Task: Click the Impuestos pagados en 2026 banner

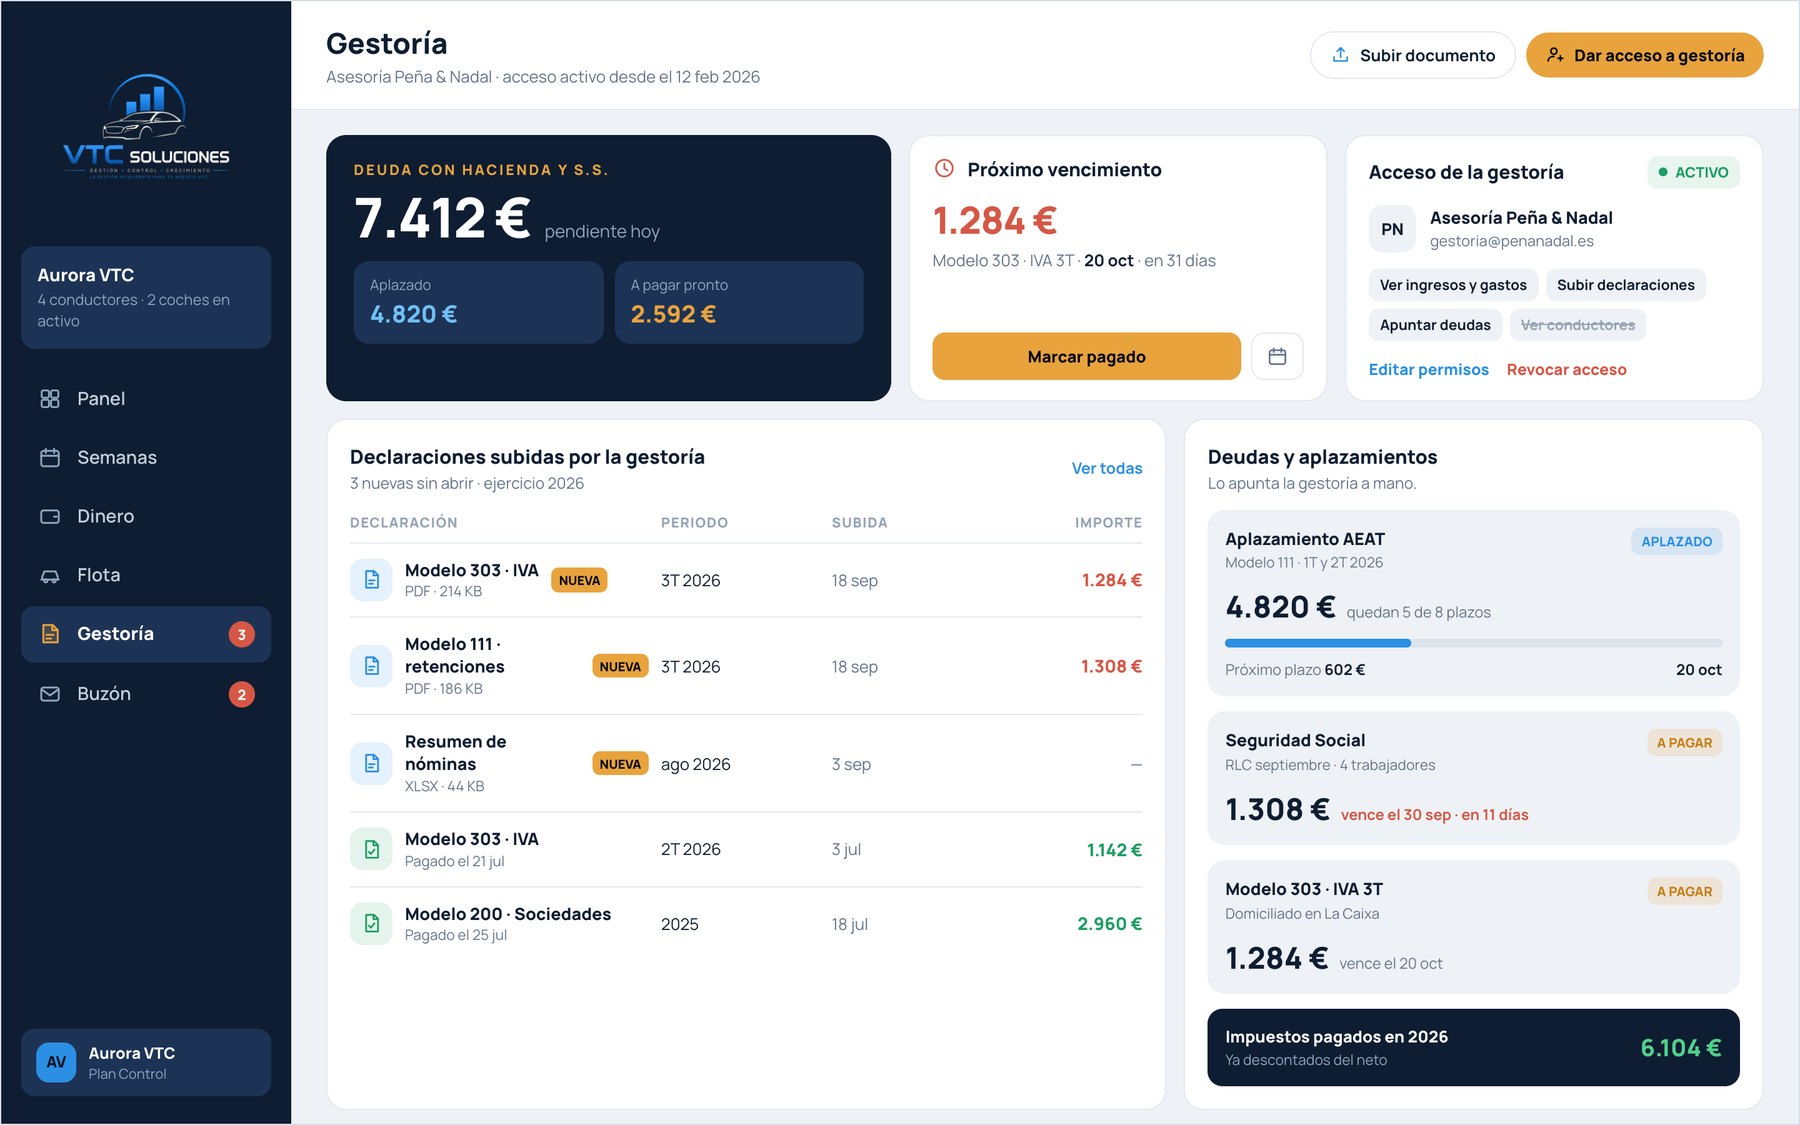Action: (1474, 1048)
